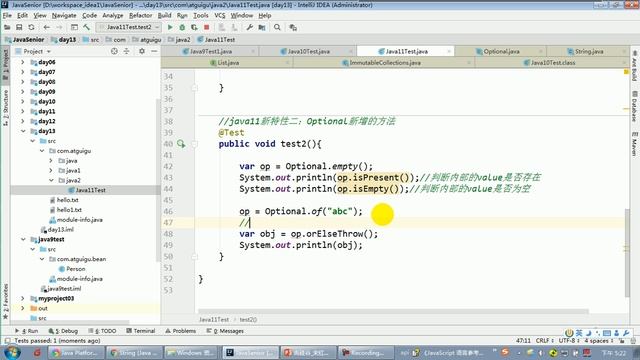Image resolution: width=640 pixels, height=360 pixels.
Task: Hide the Project tool window
Action: pos(154,51)
